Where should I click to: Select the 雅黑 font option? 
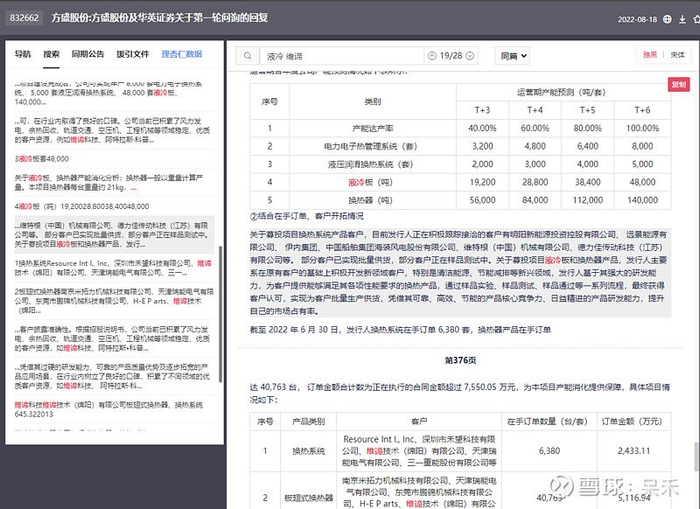pos(650,54)
